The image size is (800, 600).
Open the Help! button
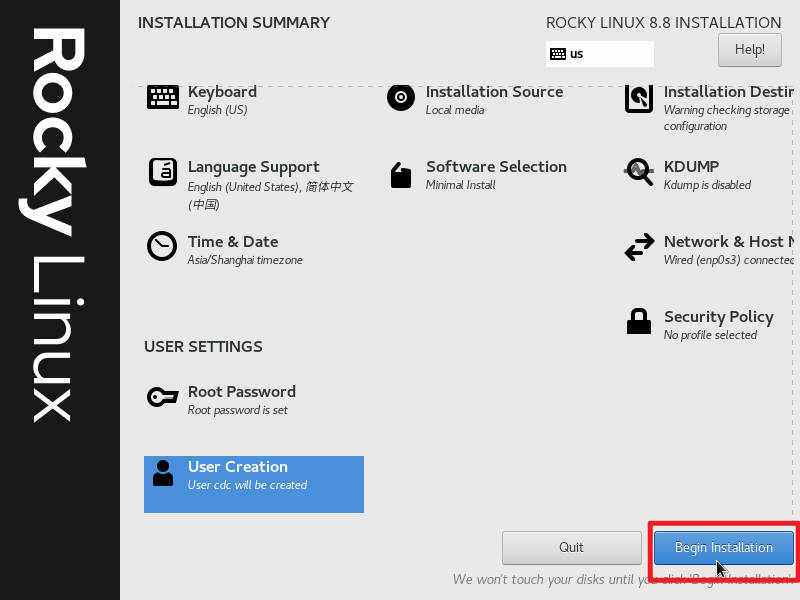749,49
